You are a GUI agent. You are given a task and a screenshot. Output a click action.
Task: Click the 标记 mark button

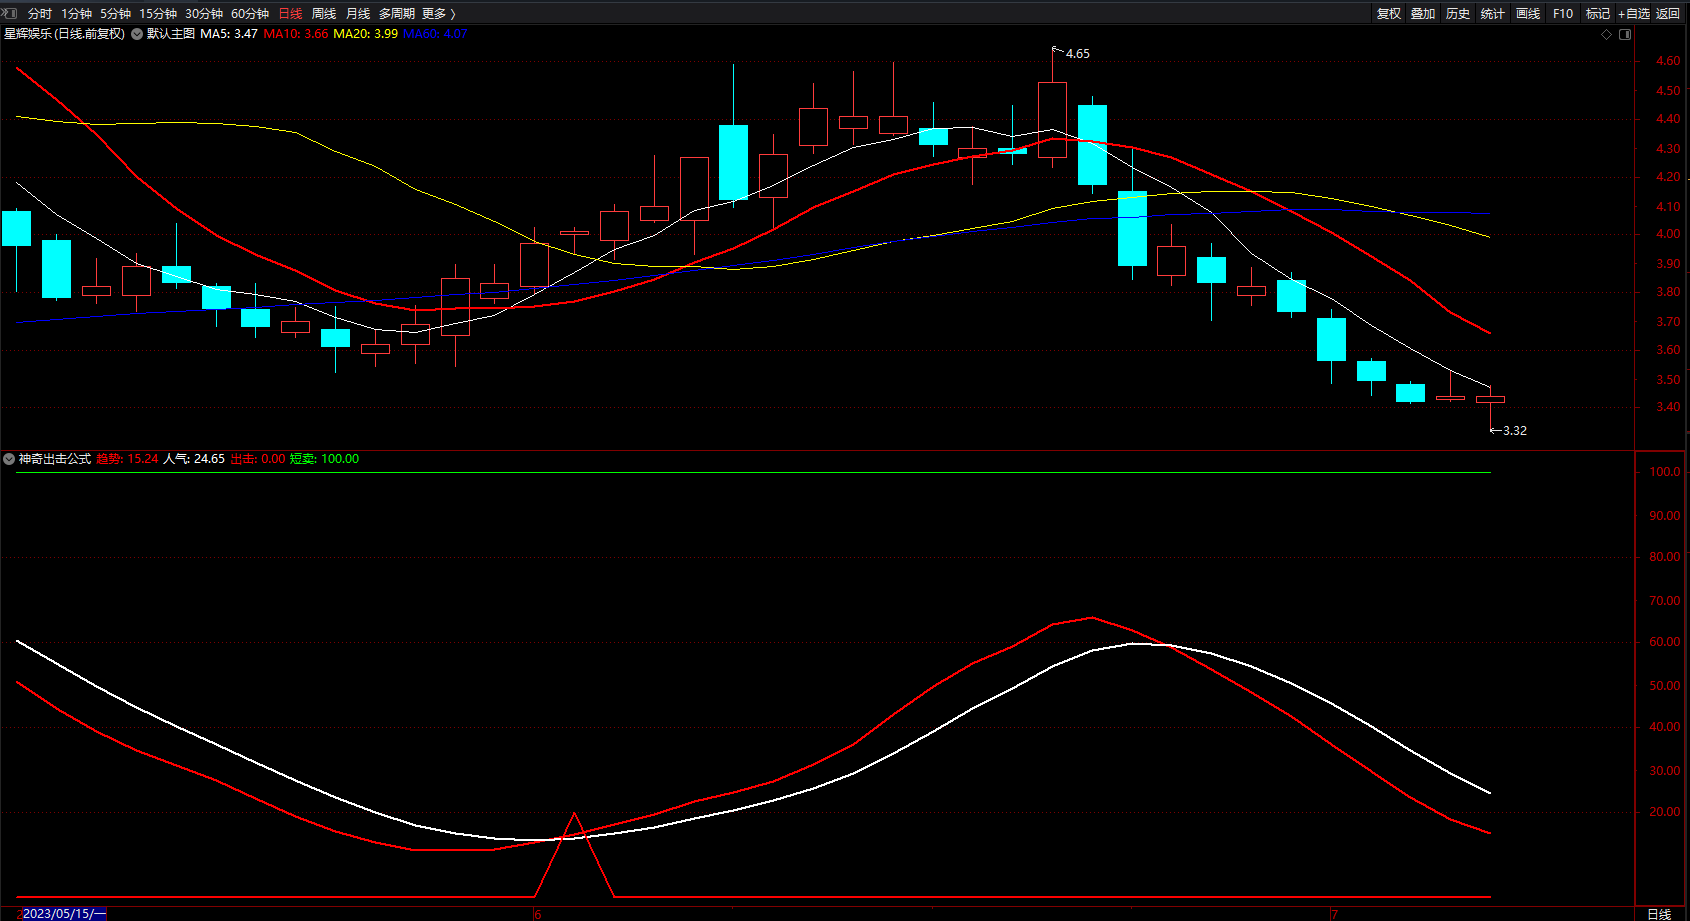(x=1598, y=13)
